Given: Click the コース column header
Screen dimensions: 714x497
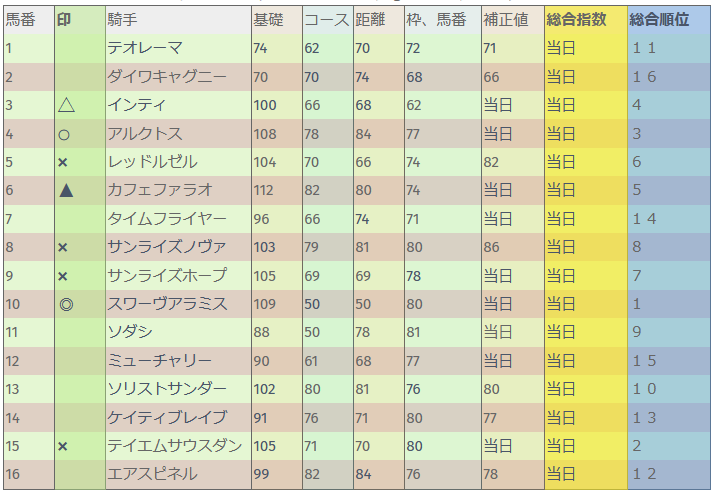Looking at the screenshot, I should (326, 20).
